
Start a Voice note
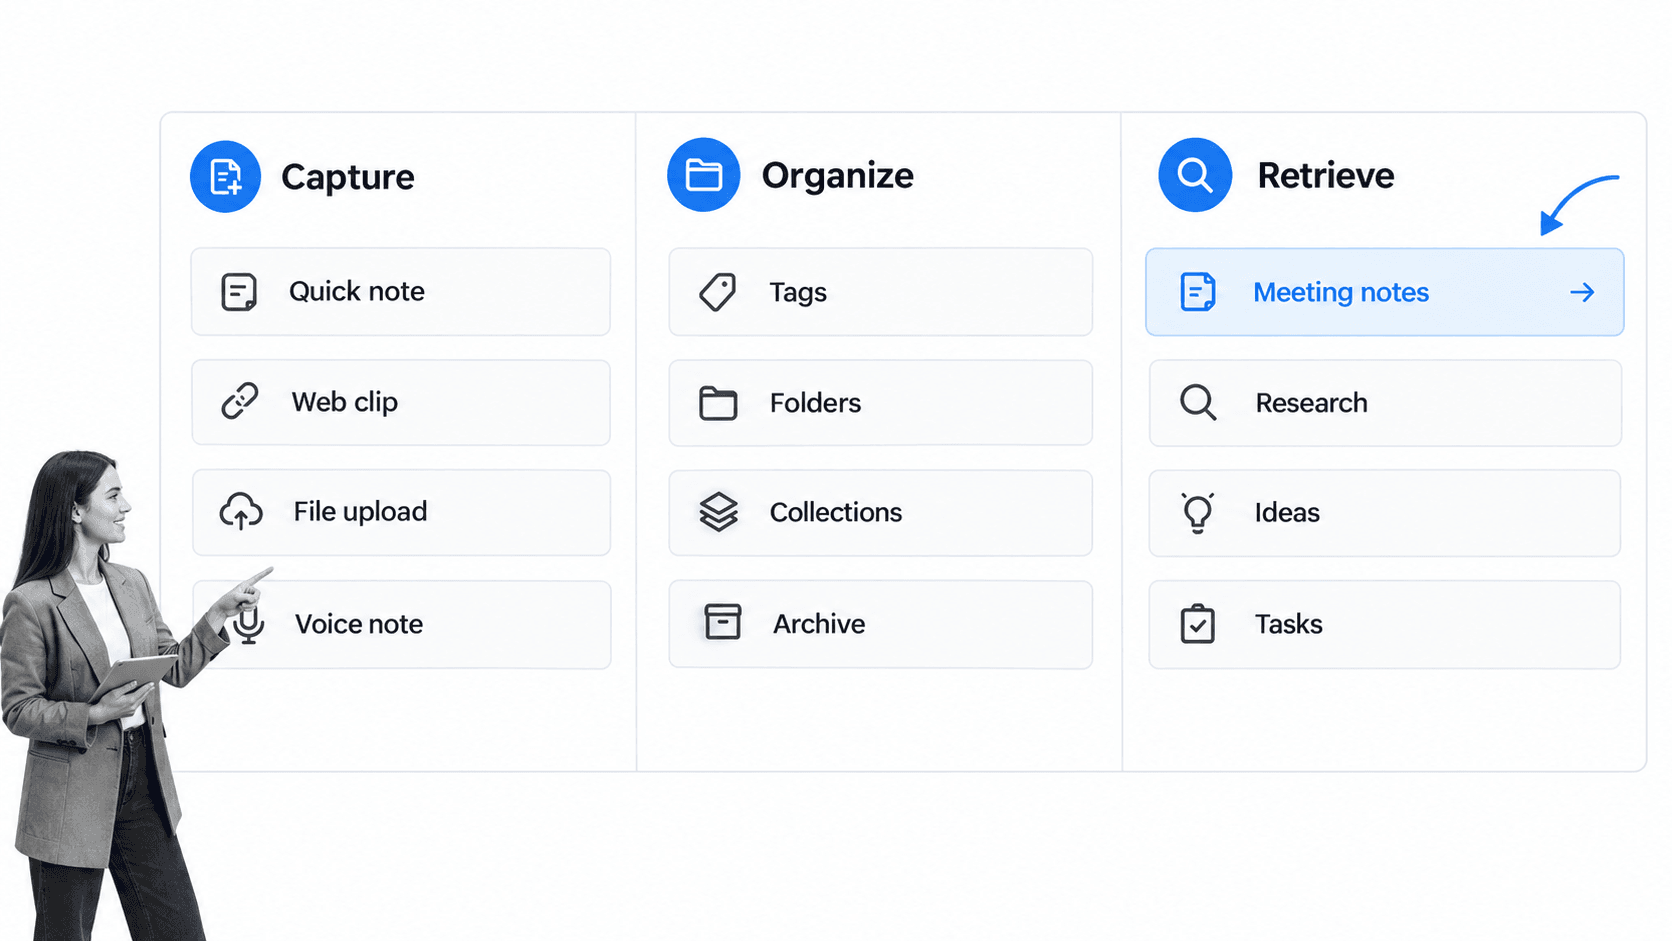(401, 625)
